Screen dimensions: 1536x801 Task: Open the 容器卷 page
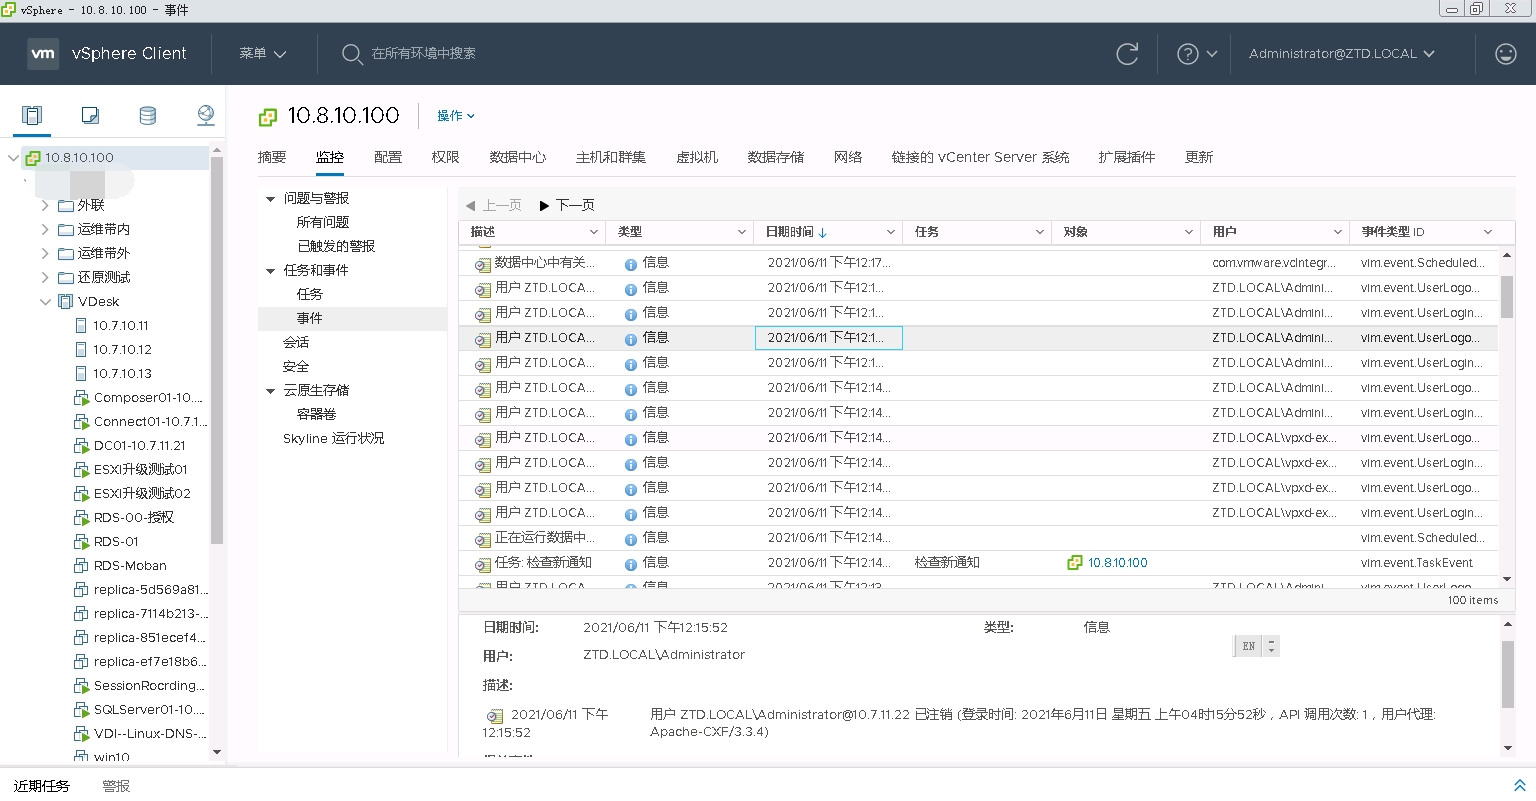(x=316, y=414)
